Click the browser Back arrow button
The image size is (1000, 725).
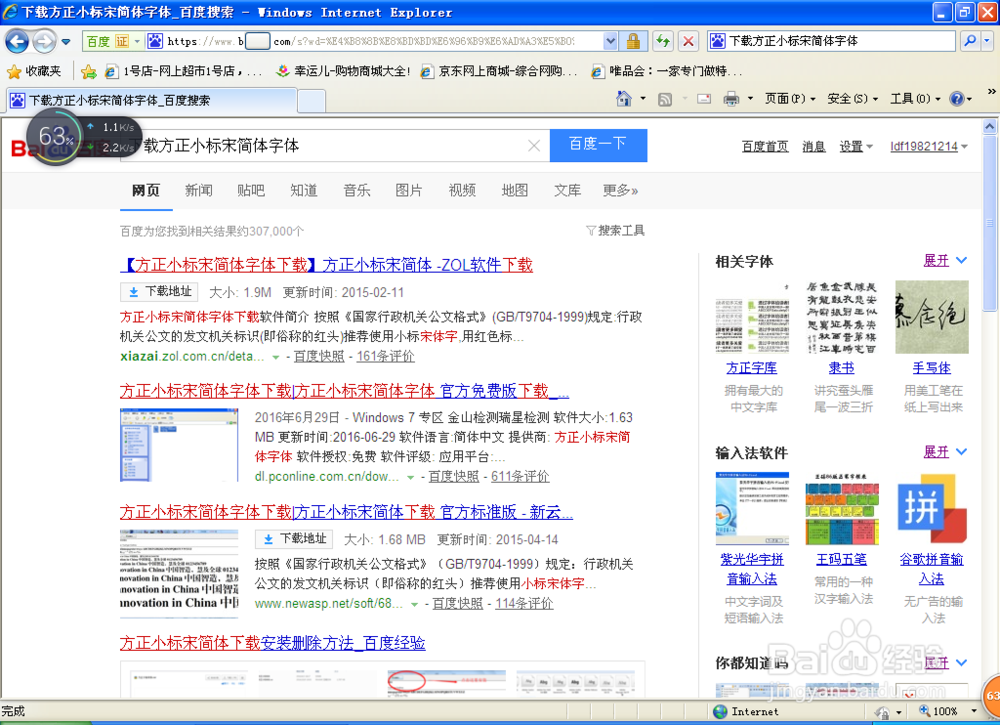(17, 42)
